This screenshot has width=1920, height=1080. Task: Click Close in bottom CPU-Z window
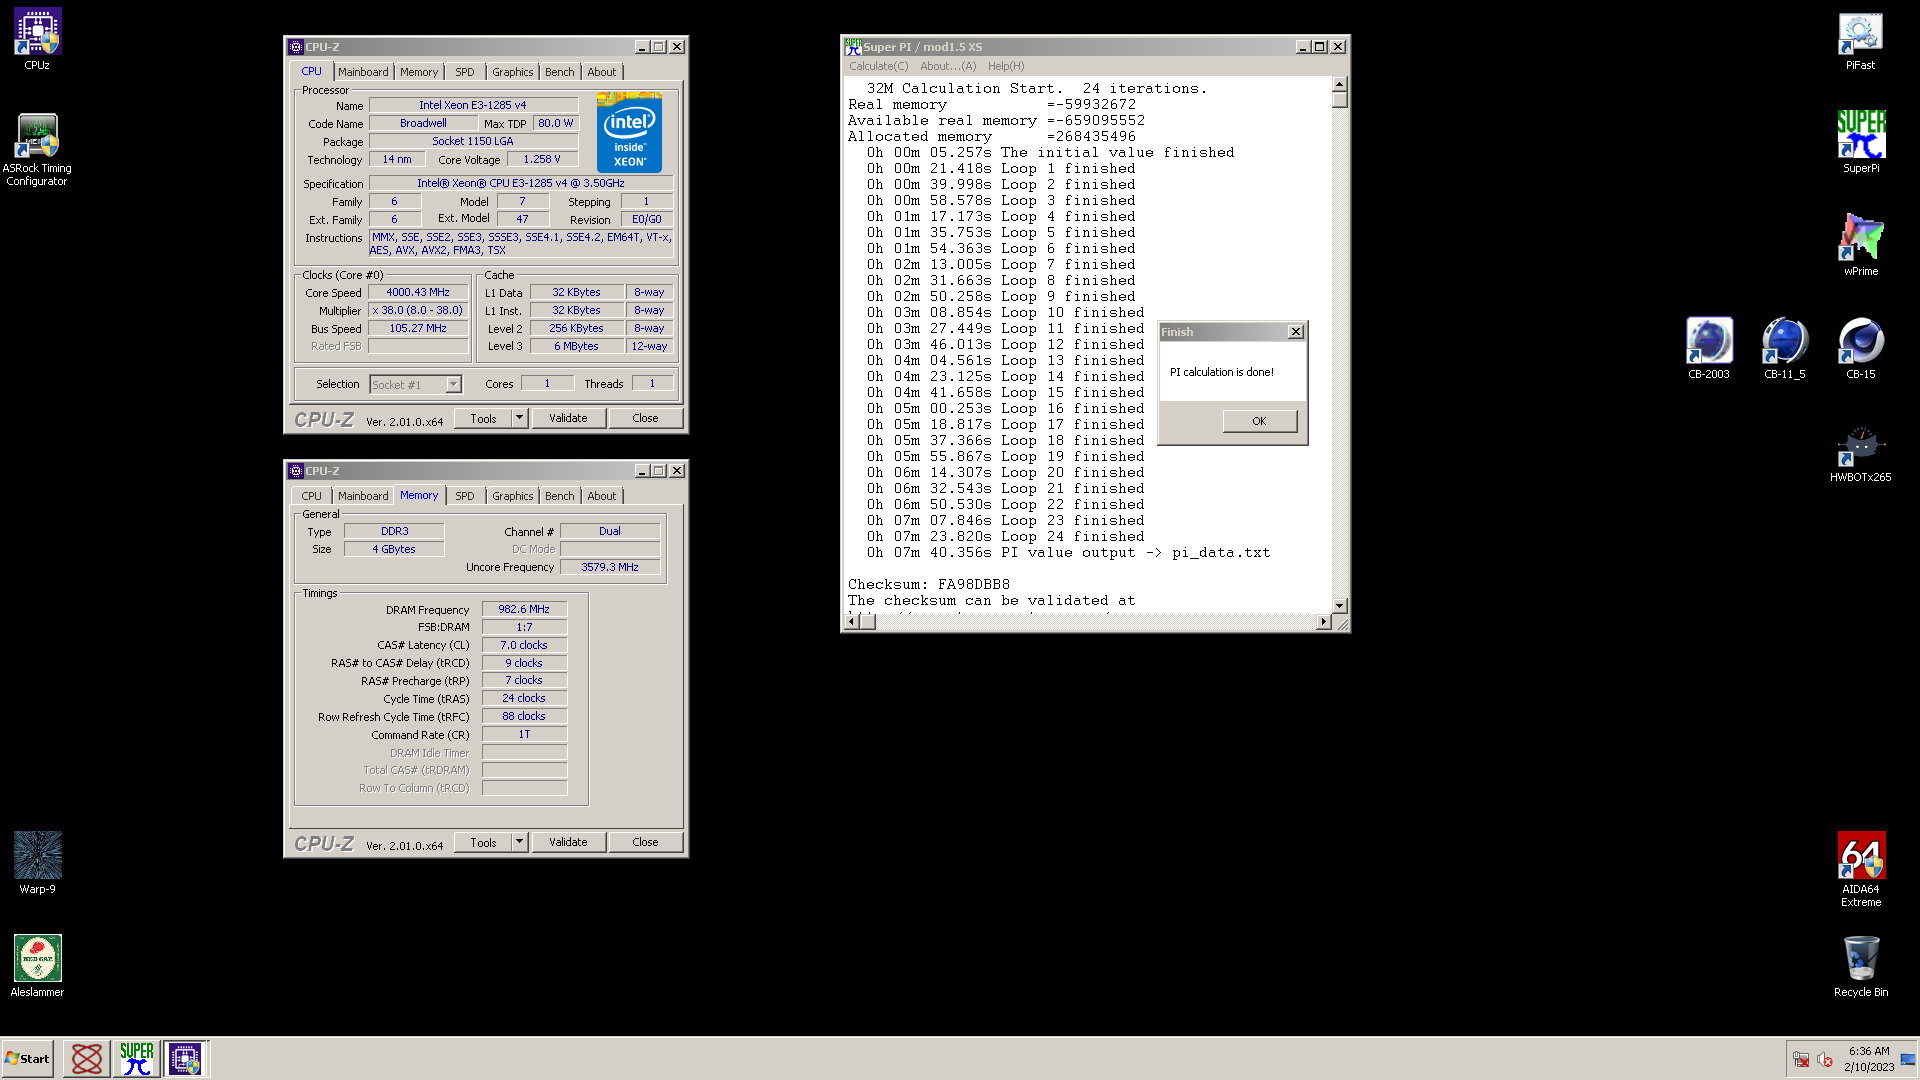click(645, 842)
